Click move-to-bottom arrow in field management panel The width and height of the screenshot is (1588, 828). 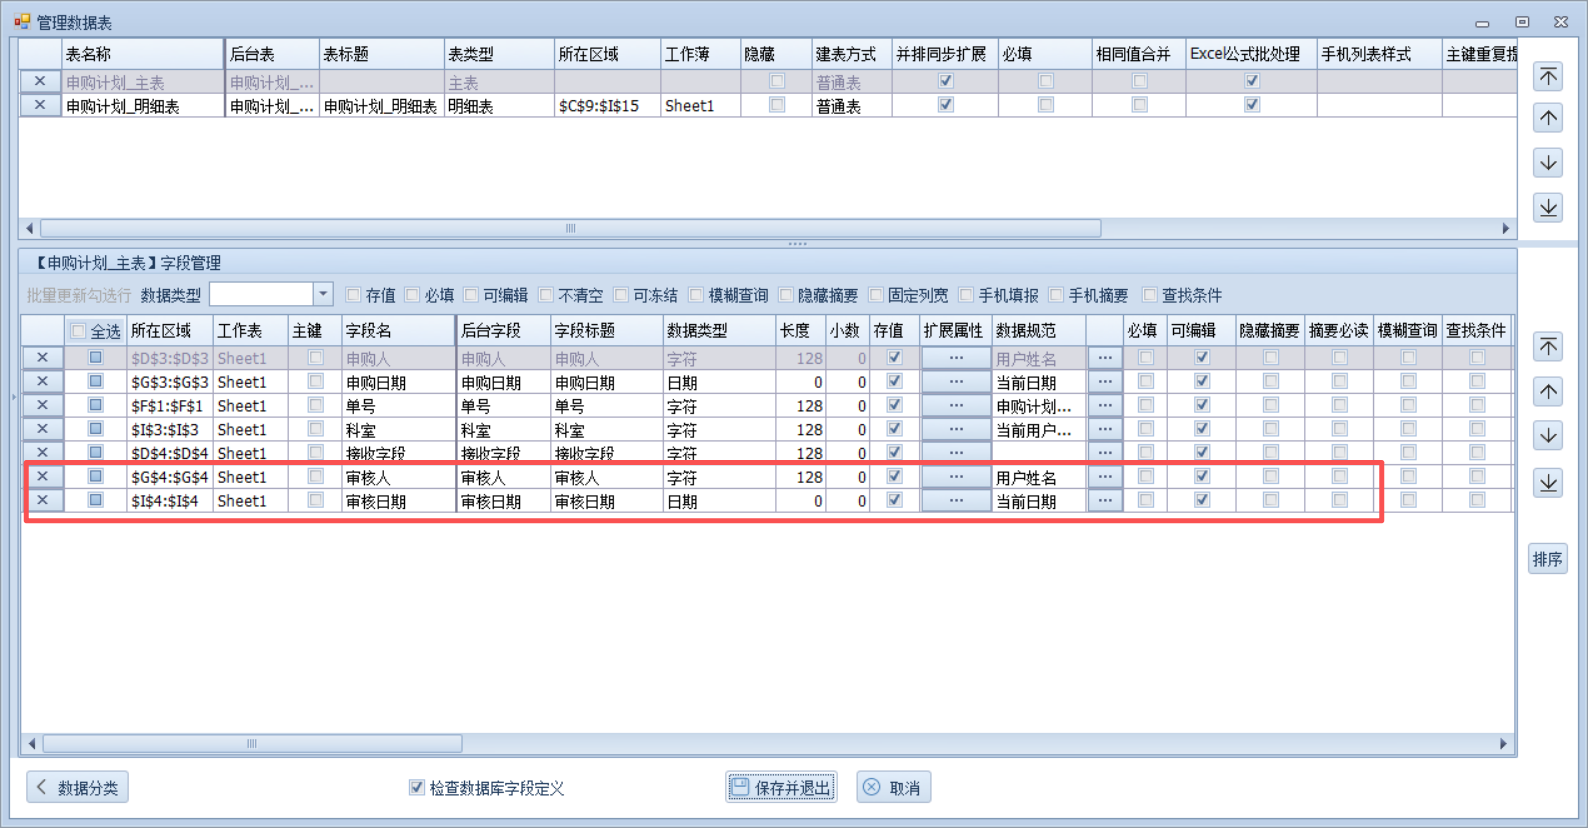point(1548,483)
